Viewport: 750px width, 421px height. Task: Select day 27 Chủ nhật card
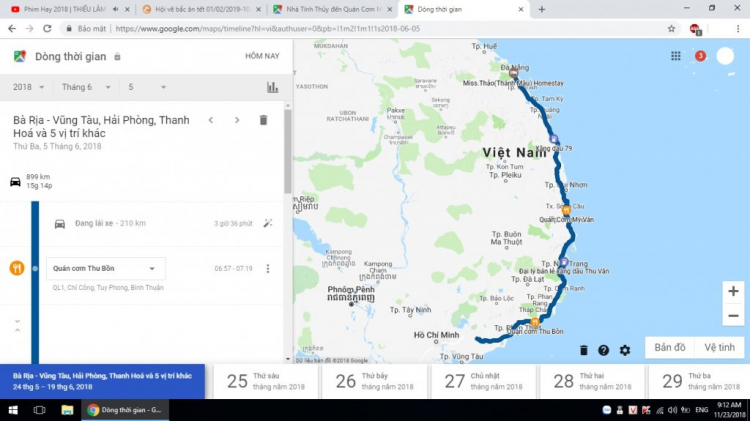point(484,381)
